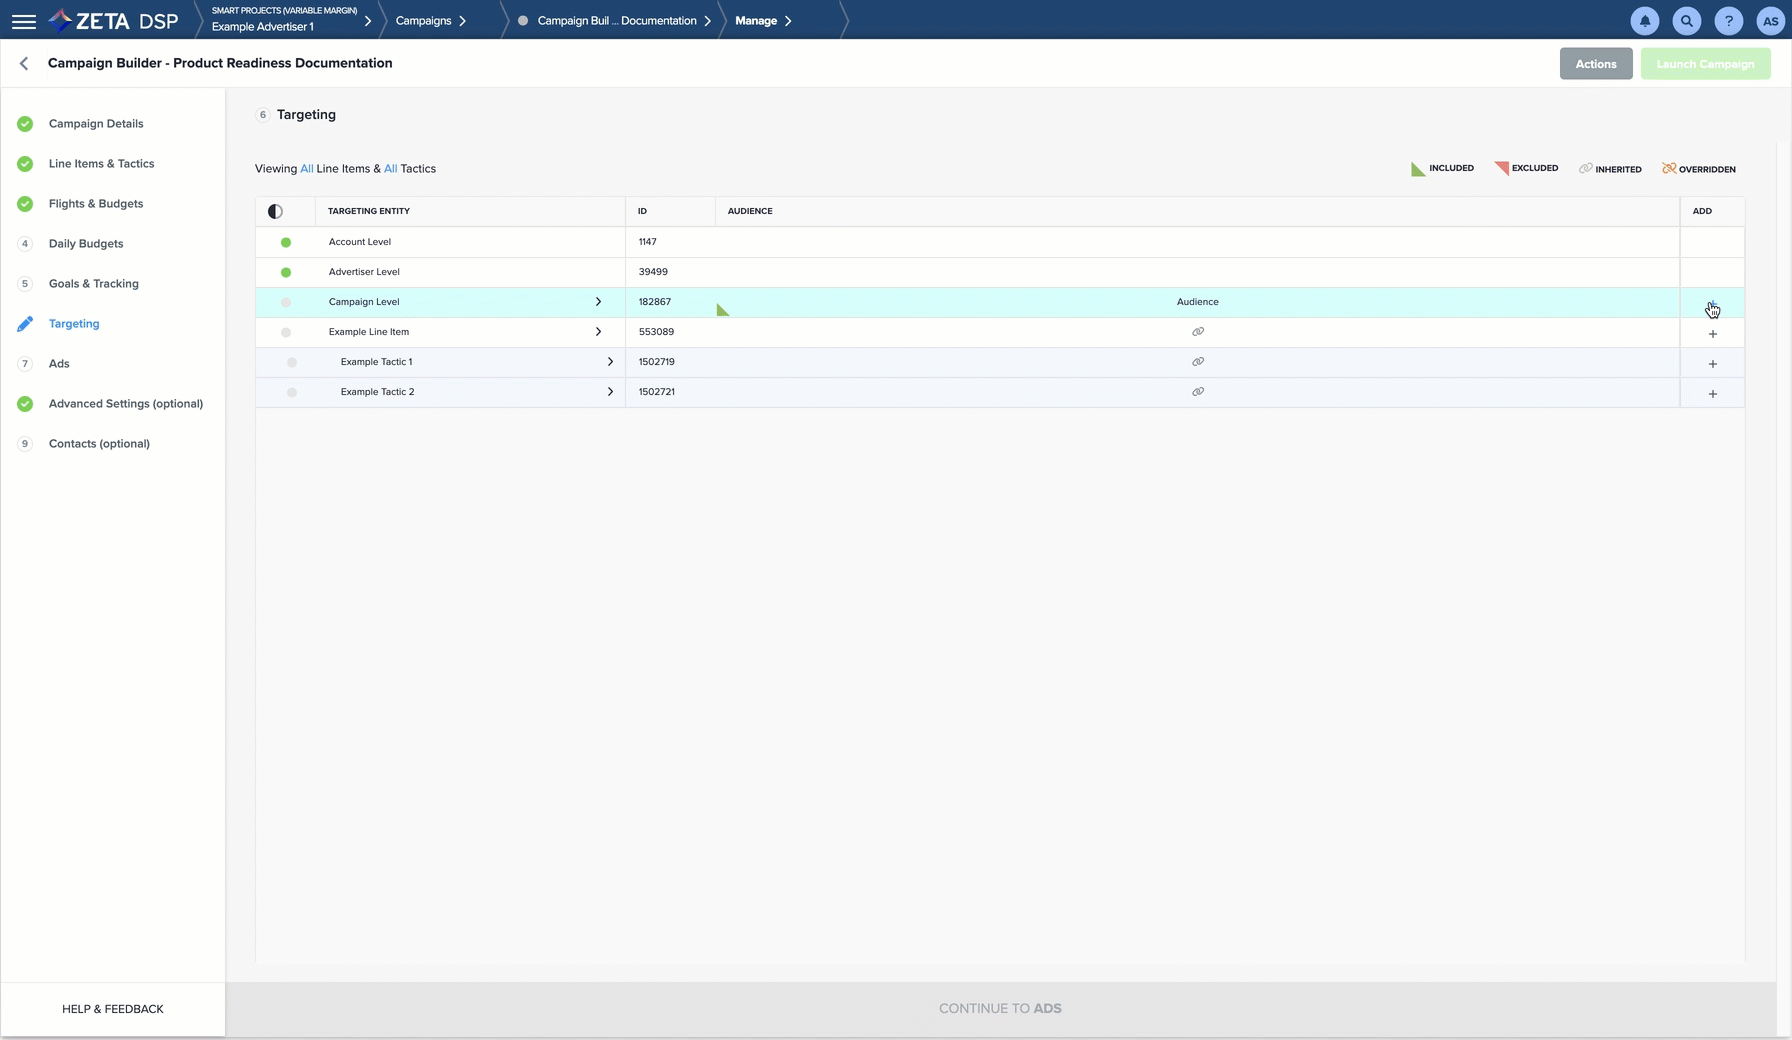The width and height of the screenshot is (1792, 1040).
Task: Add targeting to Example Tactic 1
Action: [x=1712, y=364]
